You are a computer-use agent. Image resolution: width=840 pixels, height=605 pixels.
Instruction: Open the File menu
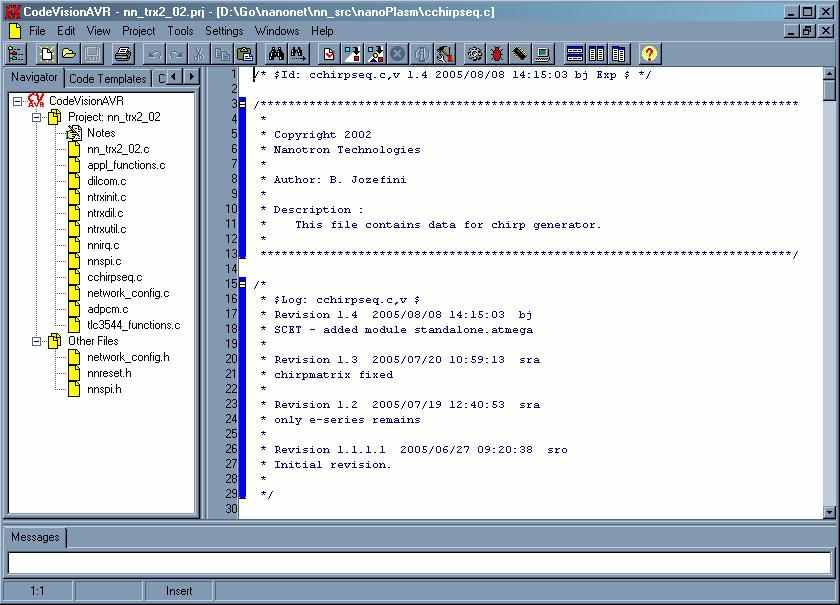click(37, 31)
